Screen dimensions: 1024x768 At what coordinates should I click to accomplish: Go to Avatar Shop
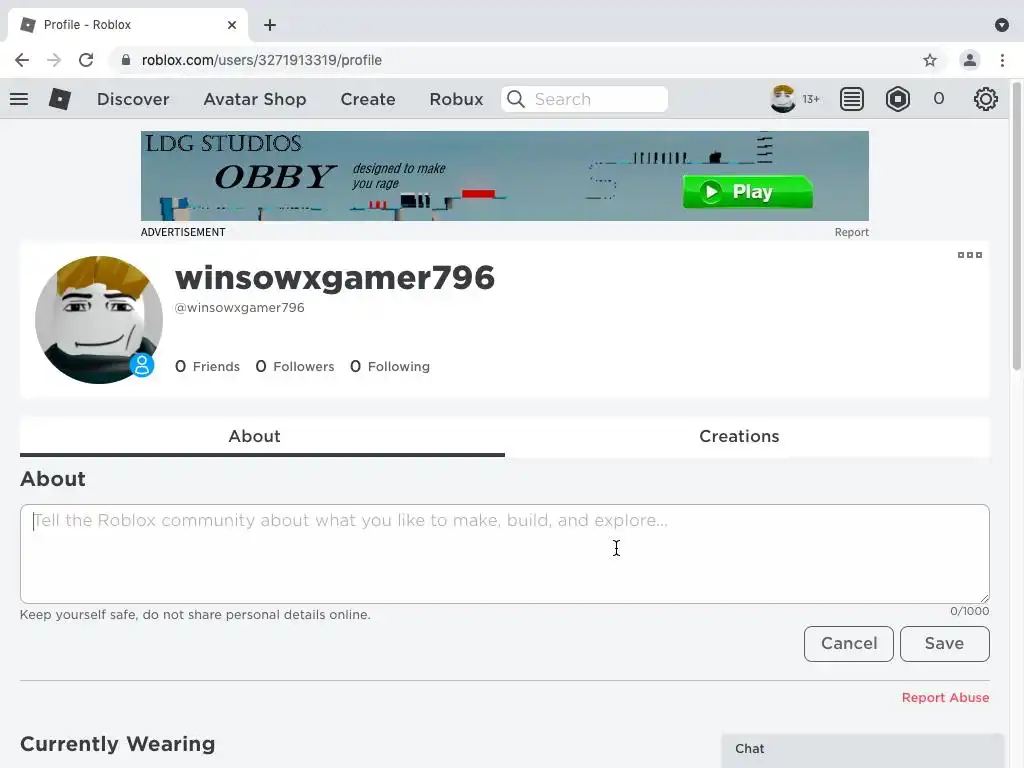pos(255,99)
